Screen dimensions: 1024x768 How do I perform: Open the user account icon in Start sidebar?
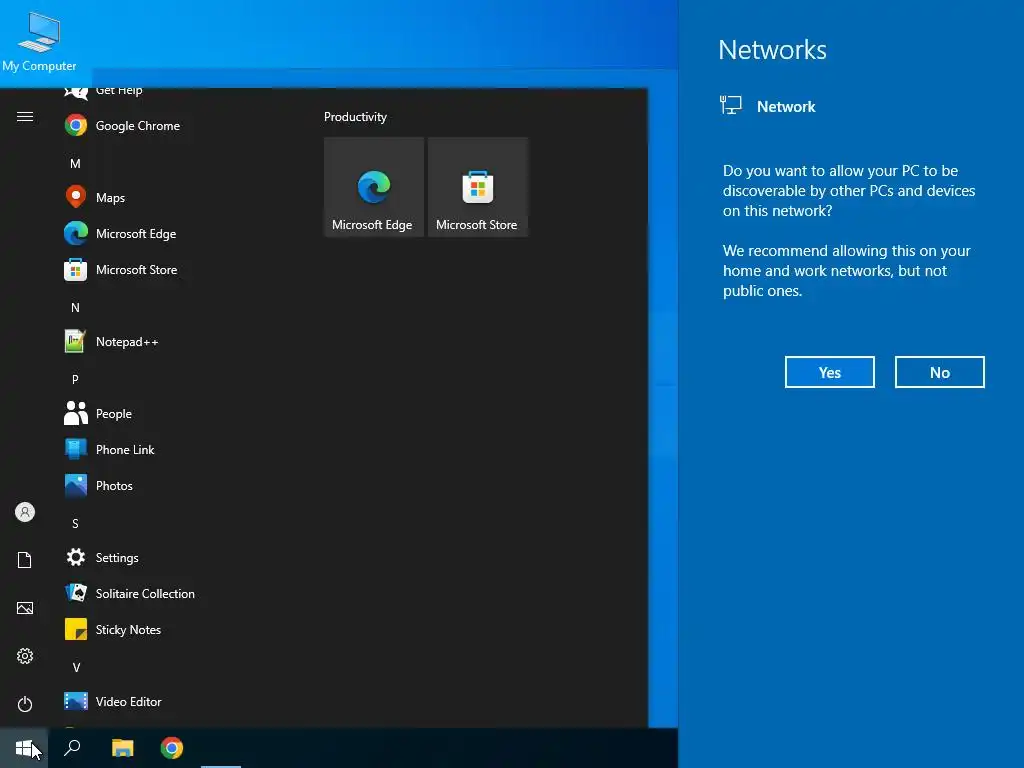click(25, 512)
